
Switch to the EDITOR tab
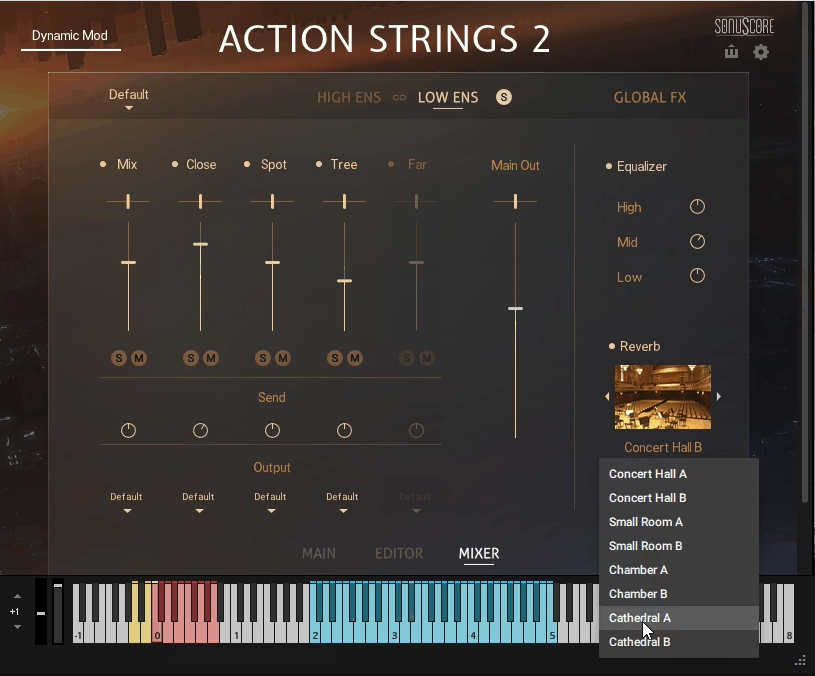398,553
